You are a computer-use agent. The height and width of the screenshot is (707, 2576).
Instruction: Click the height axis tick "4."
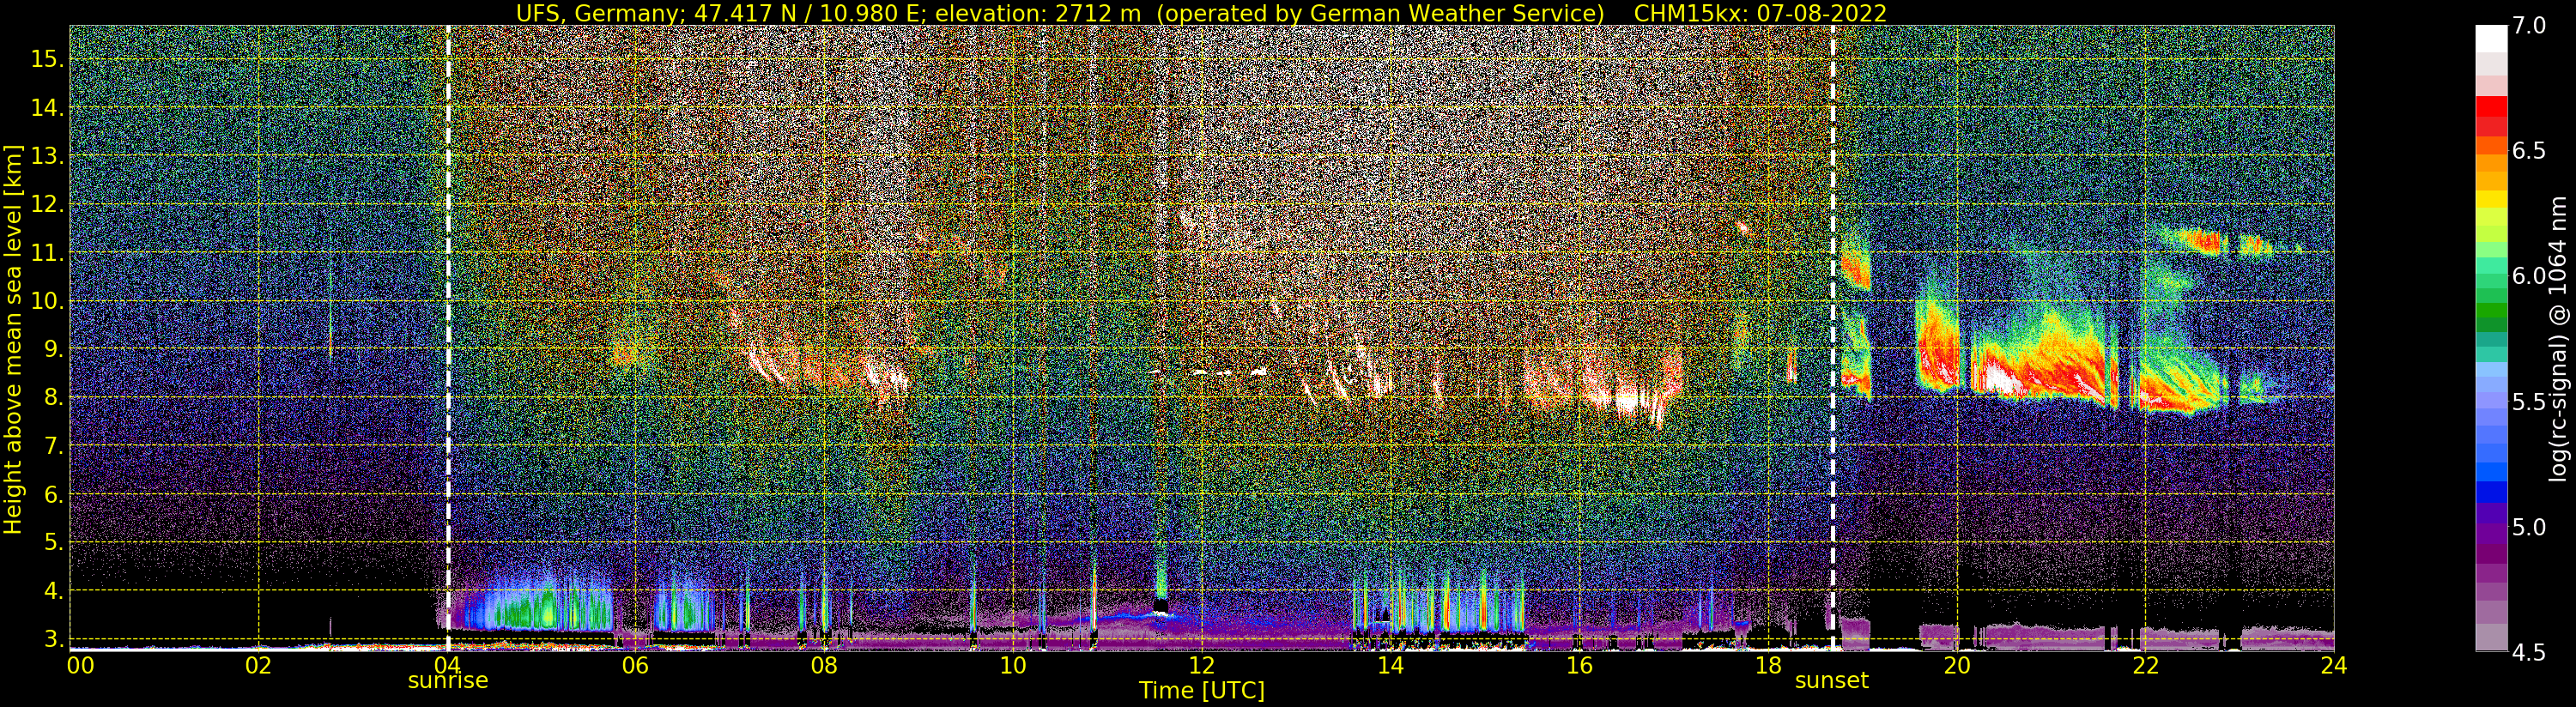[x=53, y=591]
